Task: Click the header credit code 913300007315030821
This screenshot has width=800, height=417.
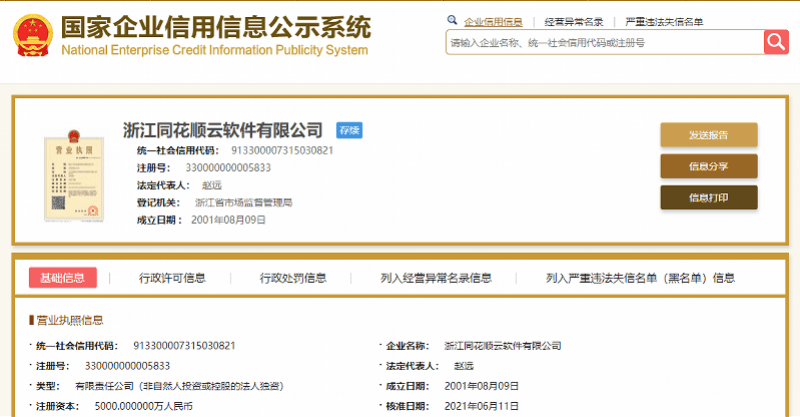Action: [x=282, y=151]
